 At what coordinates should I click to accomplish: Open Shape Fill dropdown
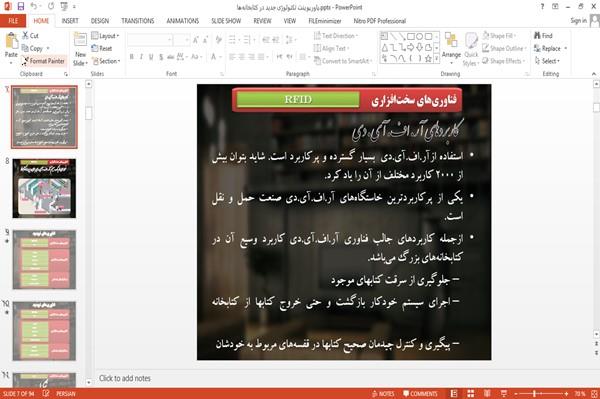pos(499,36)
